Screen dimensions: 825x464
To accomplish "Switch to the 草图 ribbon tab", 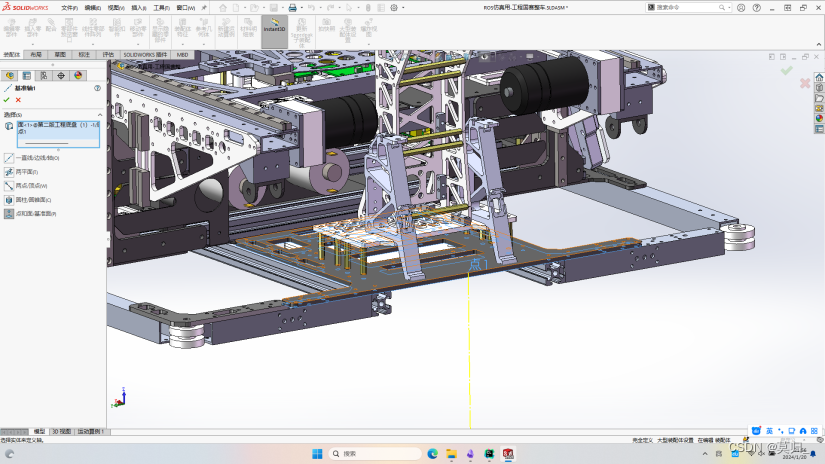I will pos(60,55).
